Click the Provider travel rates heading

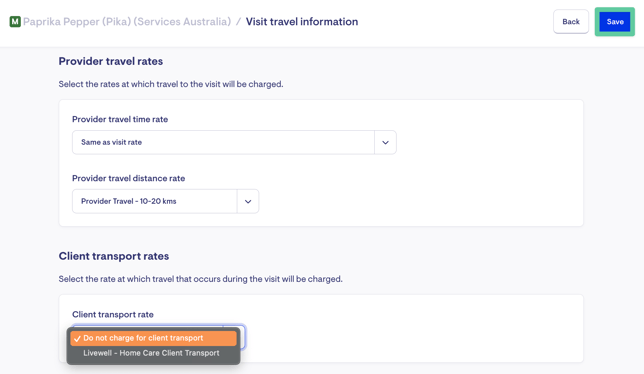[110, 61]
